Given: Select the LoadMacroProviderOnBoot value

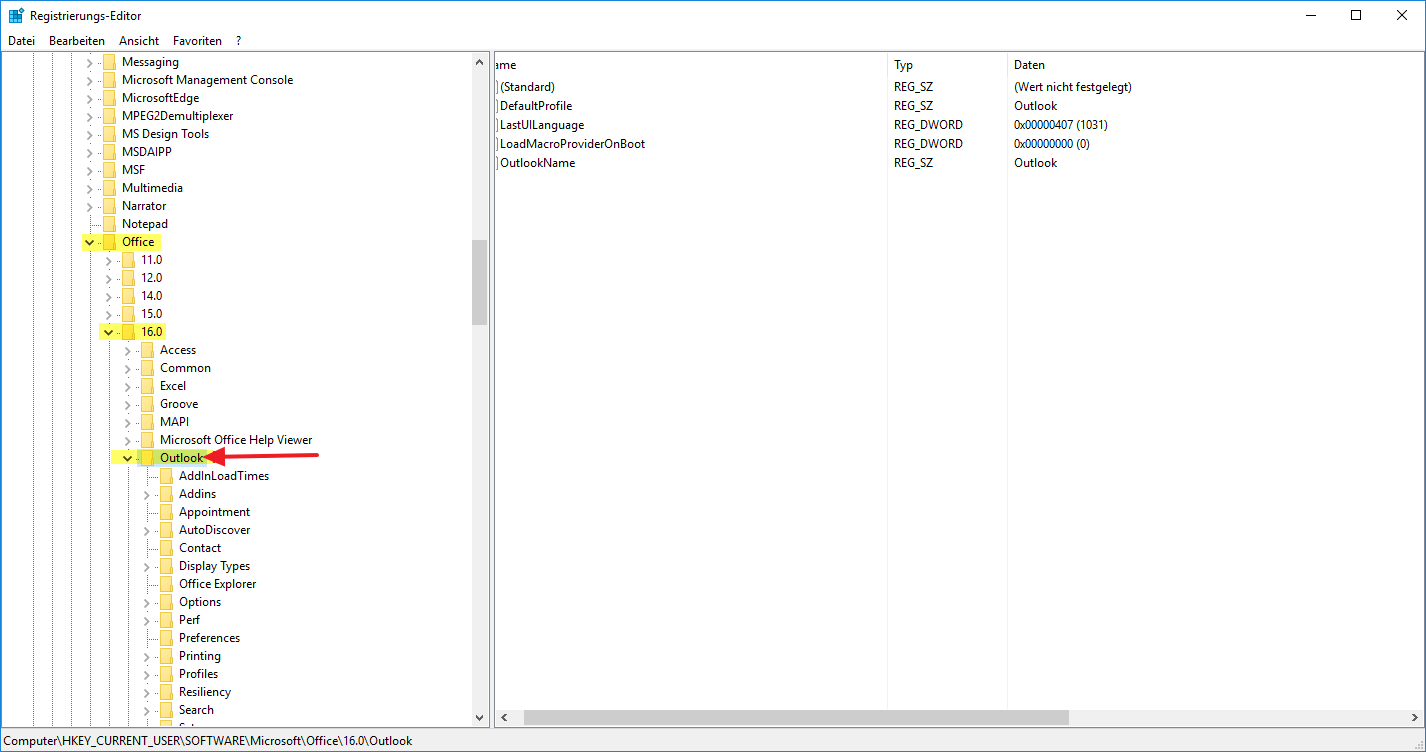Looking at the screenshot, I should coord(572,144).
